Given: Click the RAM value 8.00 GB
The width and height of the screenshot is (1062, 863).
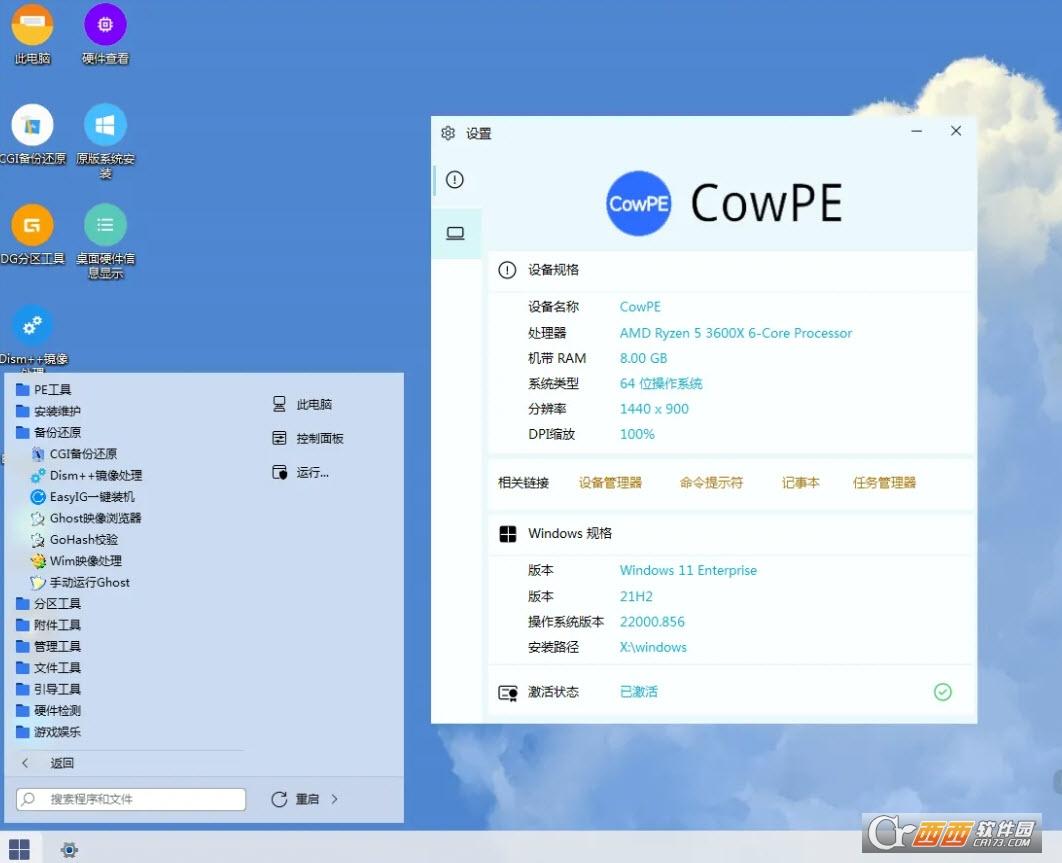Looking at the screenshot, I should point(643,358).
